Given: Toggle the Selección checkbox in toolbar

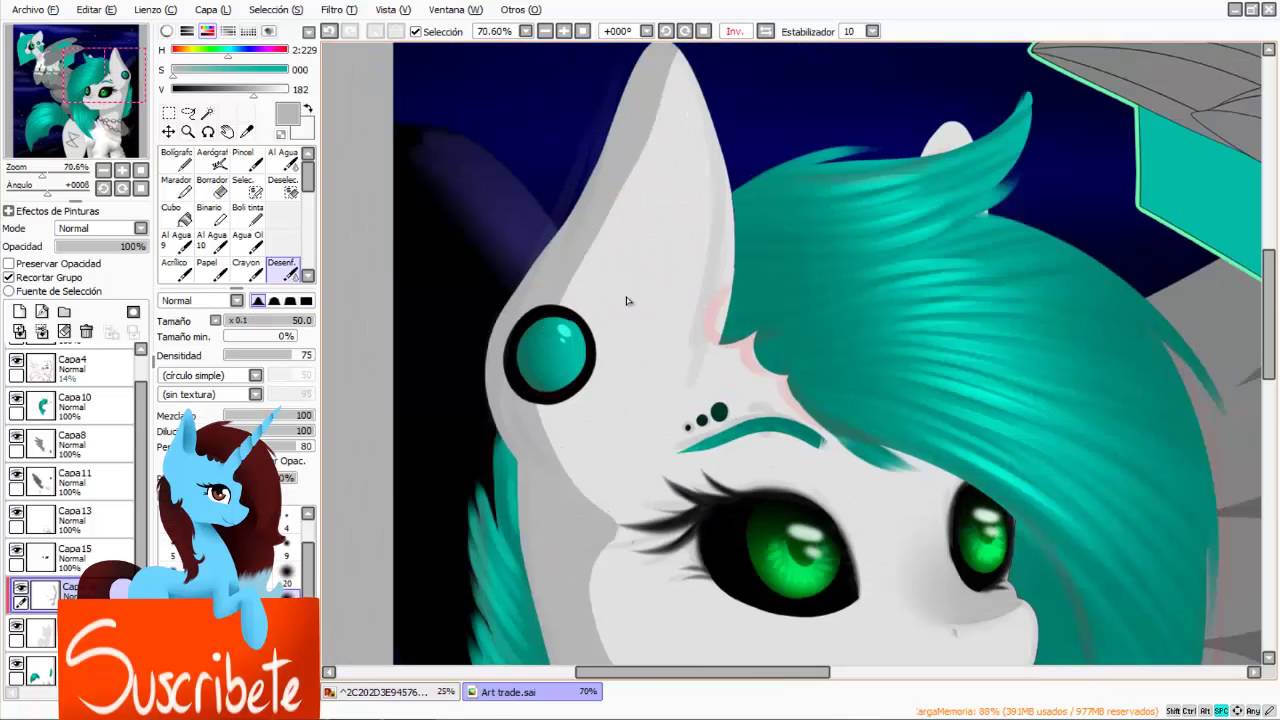Looking at the screenshot, I should [416, 32].
